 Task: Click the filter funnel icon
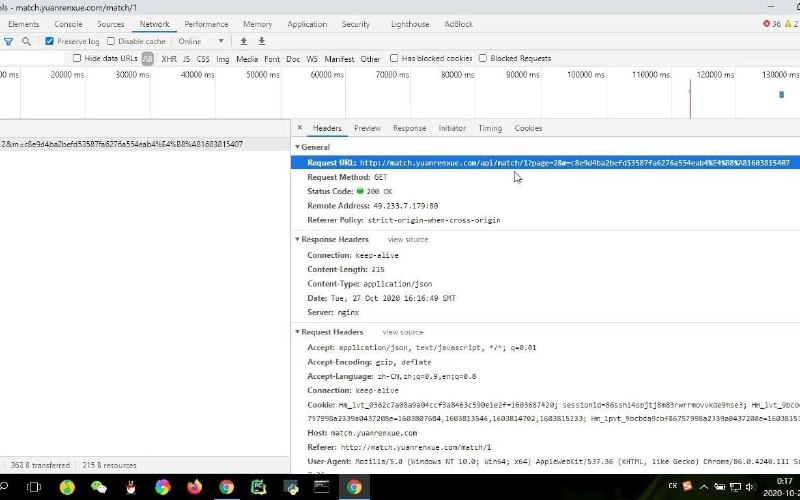point(8,41)
